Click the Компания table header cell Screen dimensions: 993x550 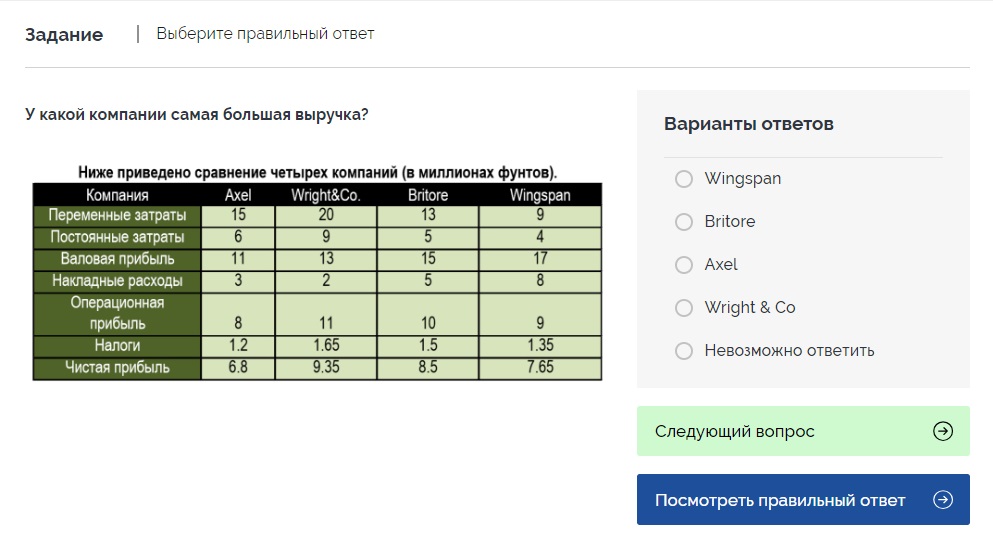pyautogui.click(x=117, y=195)
